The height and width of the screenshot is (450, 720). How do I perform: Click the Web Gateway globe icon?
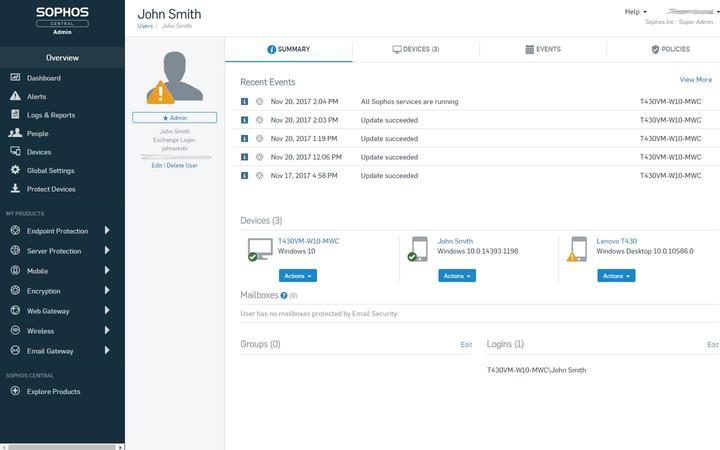tap(15, 310)
